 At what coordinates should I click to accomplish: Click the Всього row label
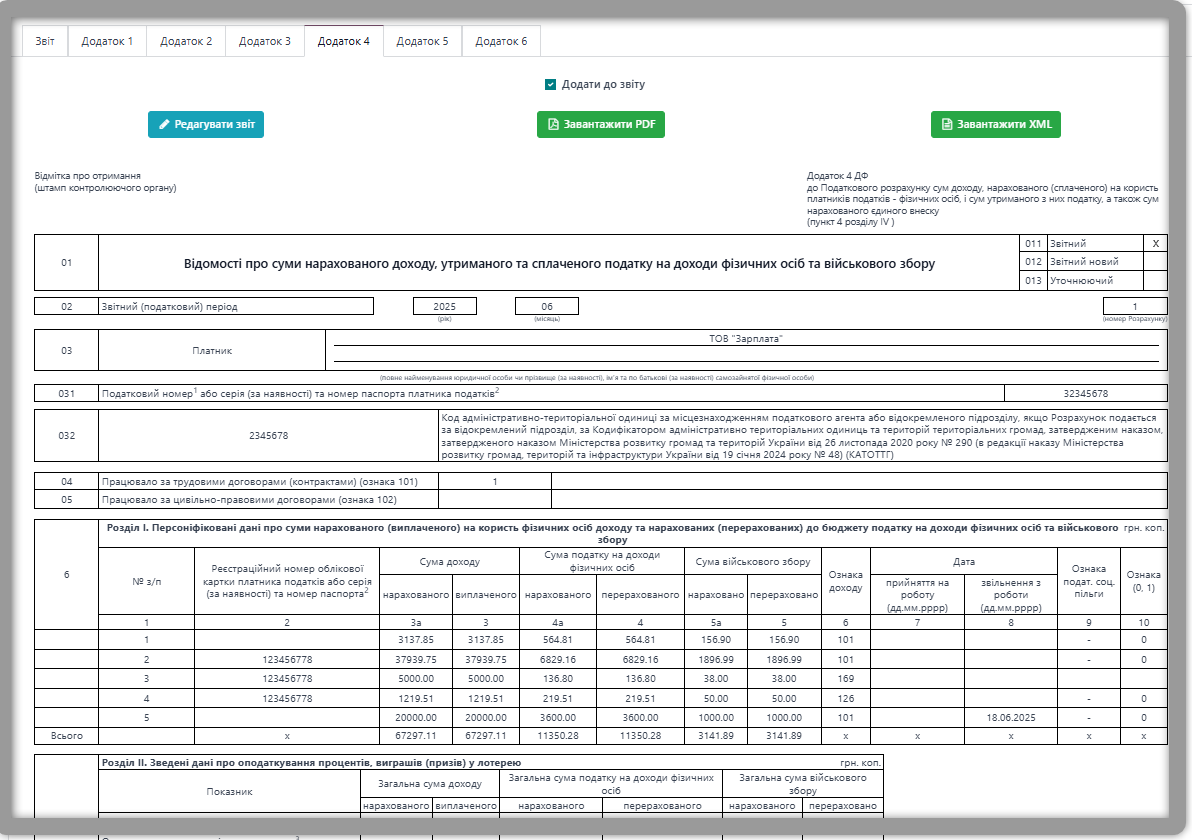click(67, 736)
